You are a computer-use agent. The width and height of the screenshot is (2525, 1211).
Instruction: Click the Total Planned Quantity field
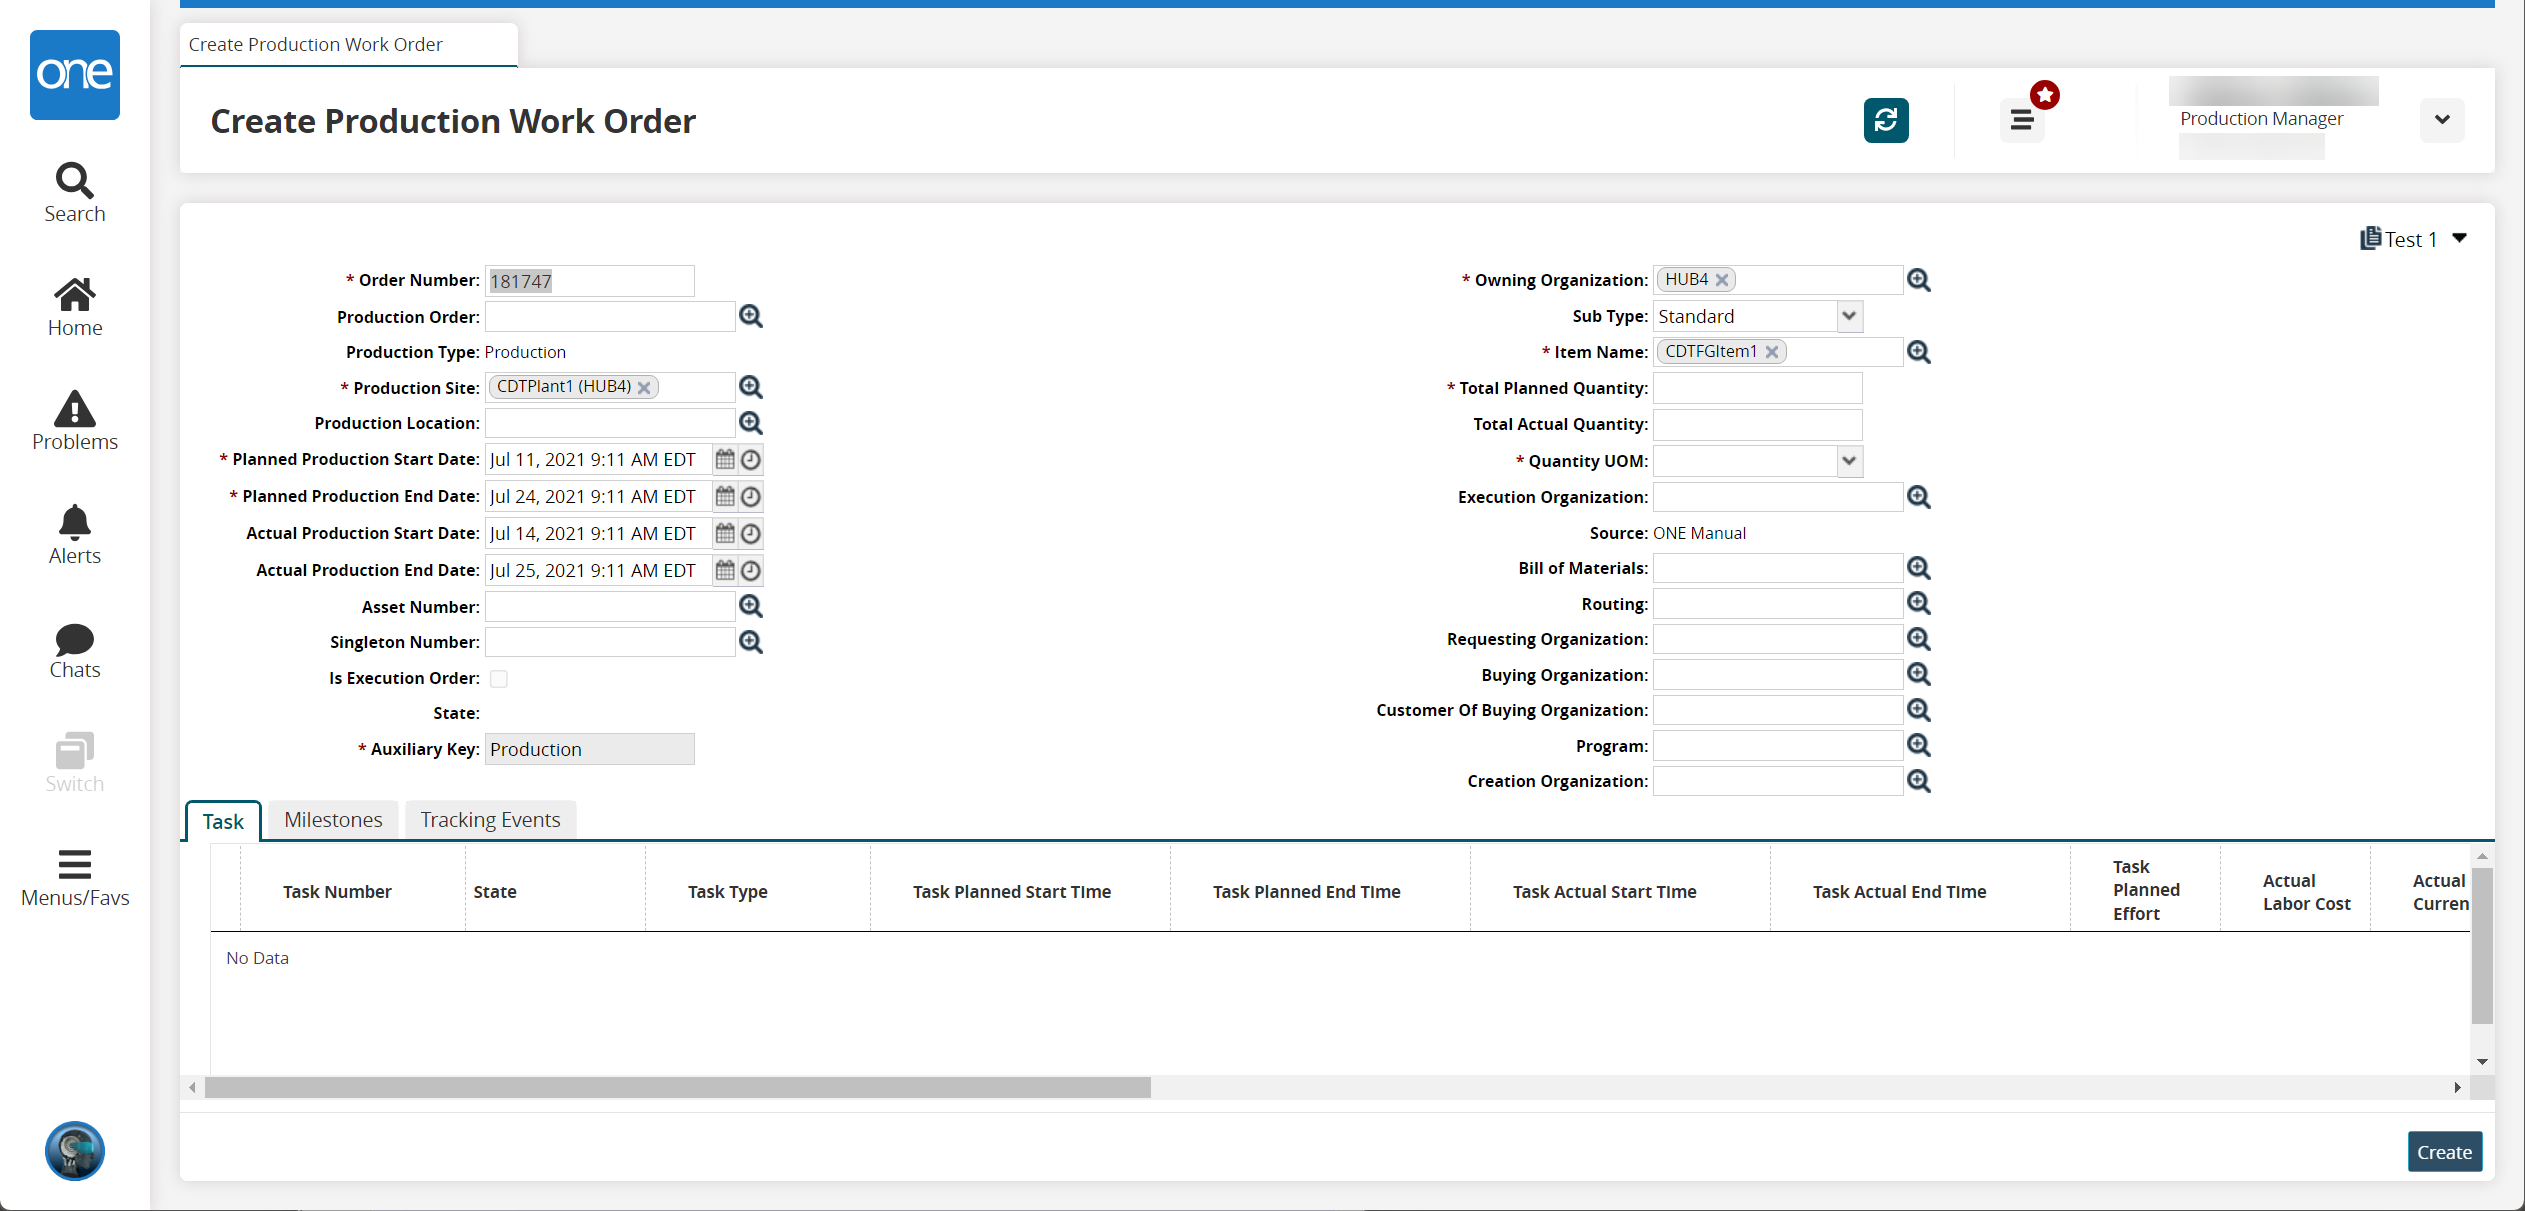tap(1757, 388)
